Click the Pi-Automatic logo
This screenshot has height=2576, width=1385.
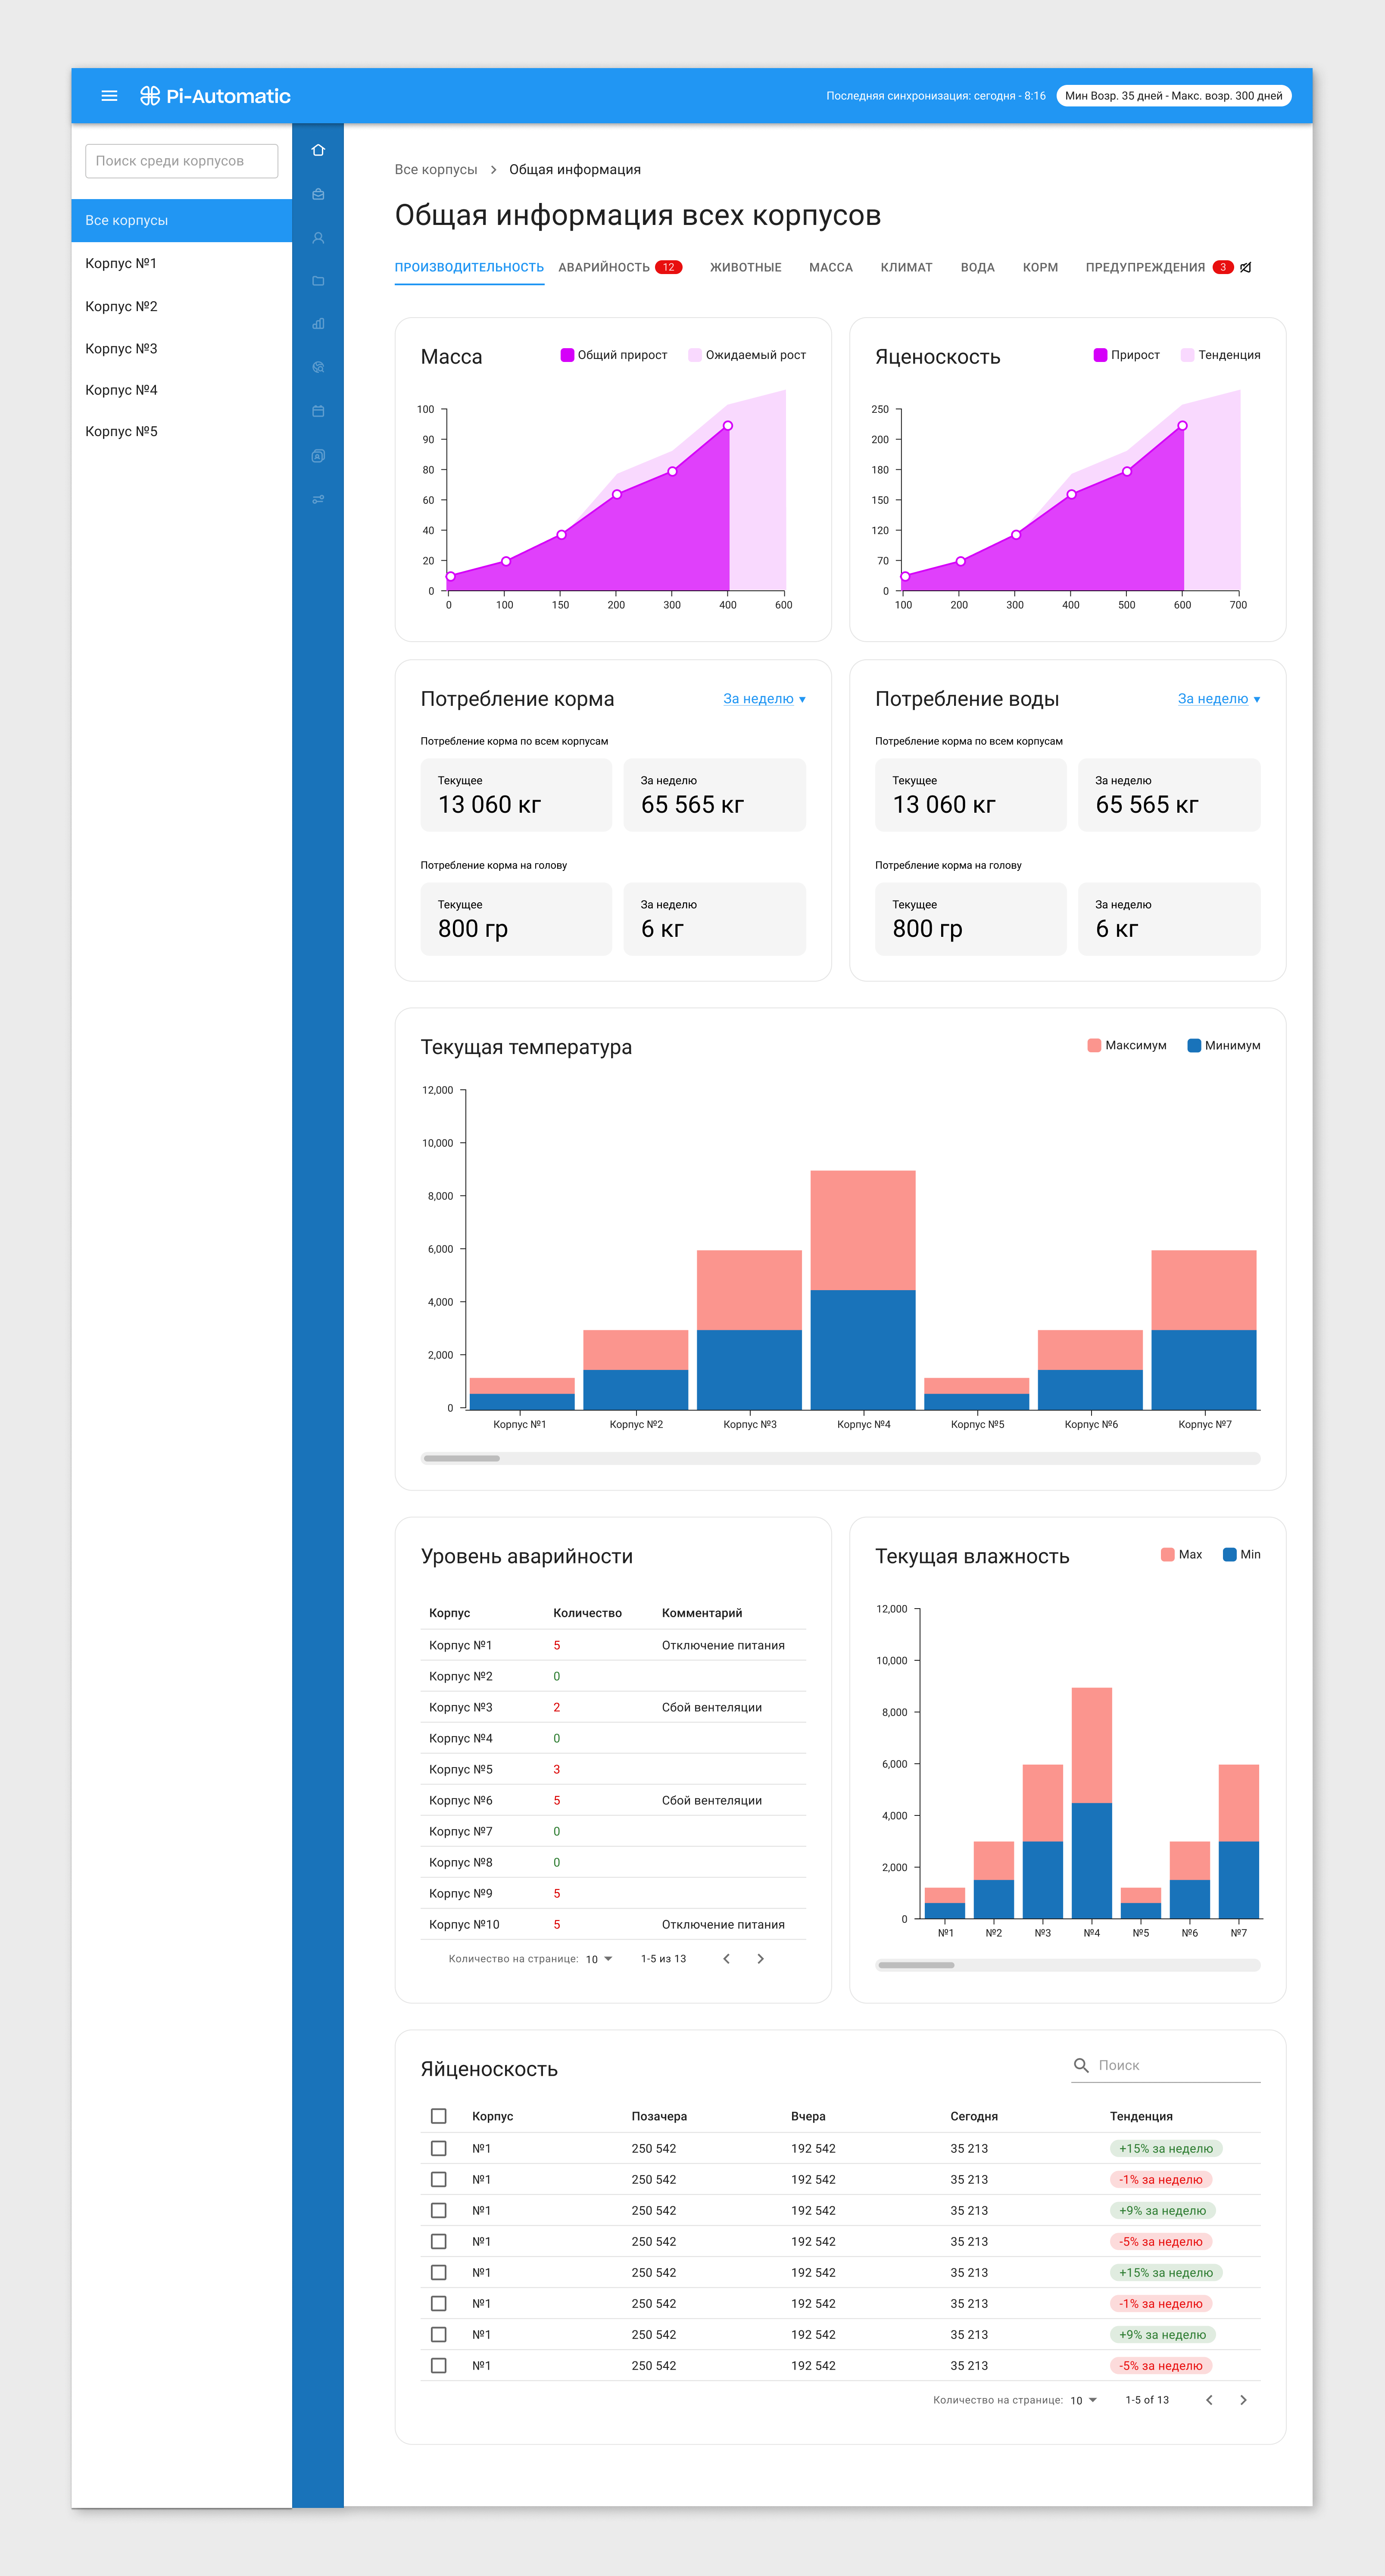(x=215, y=96)
